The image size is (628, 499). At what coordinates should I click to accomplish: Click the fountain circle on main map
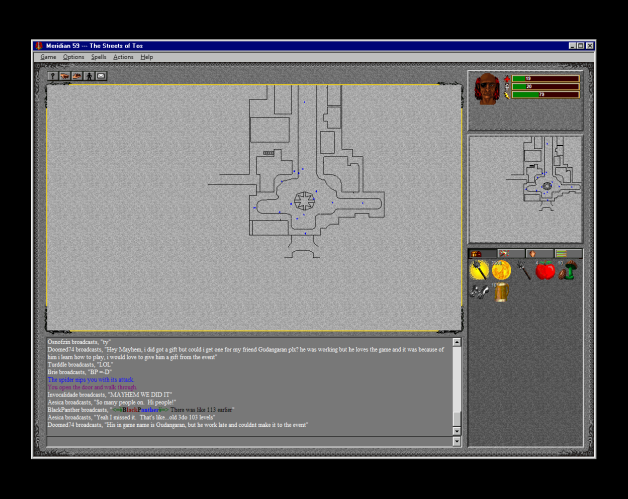304,201
